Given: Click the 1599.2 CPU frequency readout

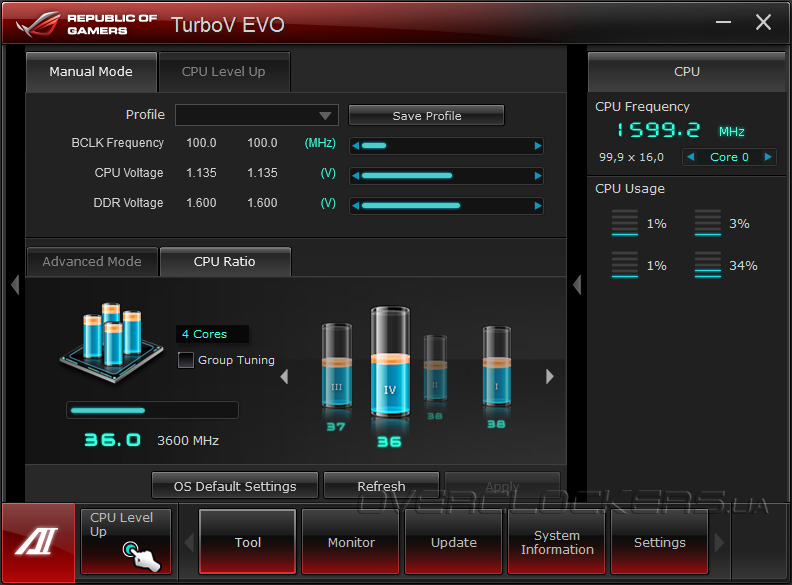Looking at the screenshot, I should (x=659, y=130).
